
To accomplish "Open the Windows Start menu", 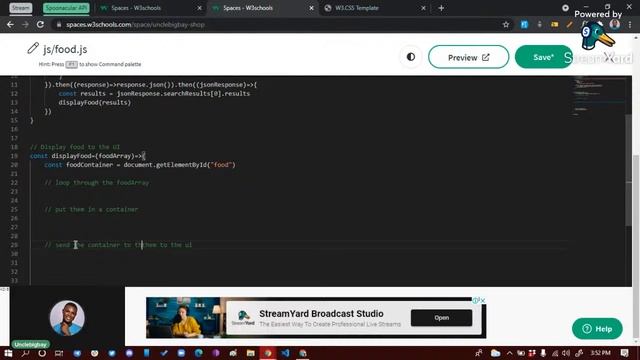I will [8, 353].
